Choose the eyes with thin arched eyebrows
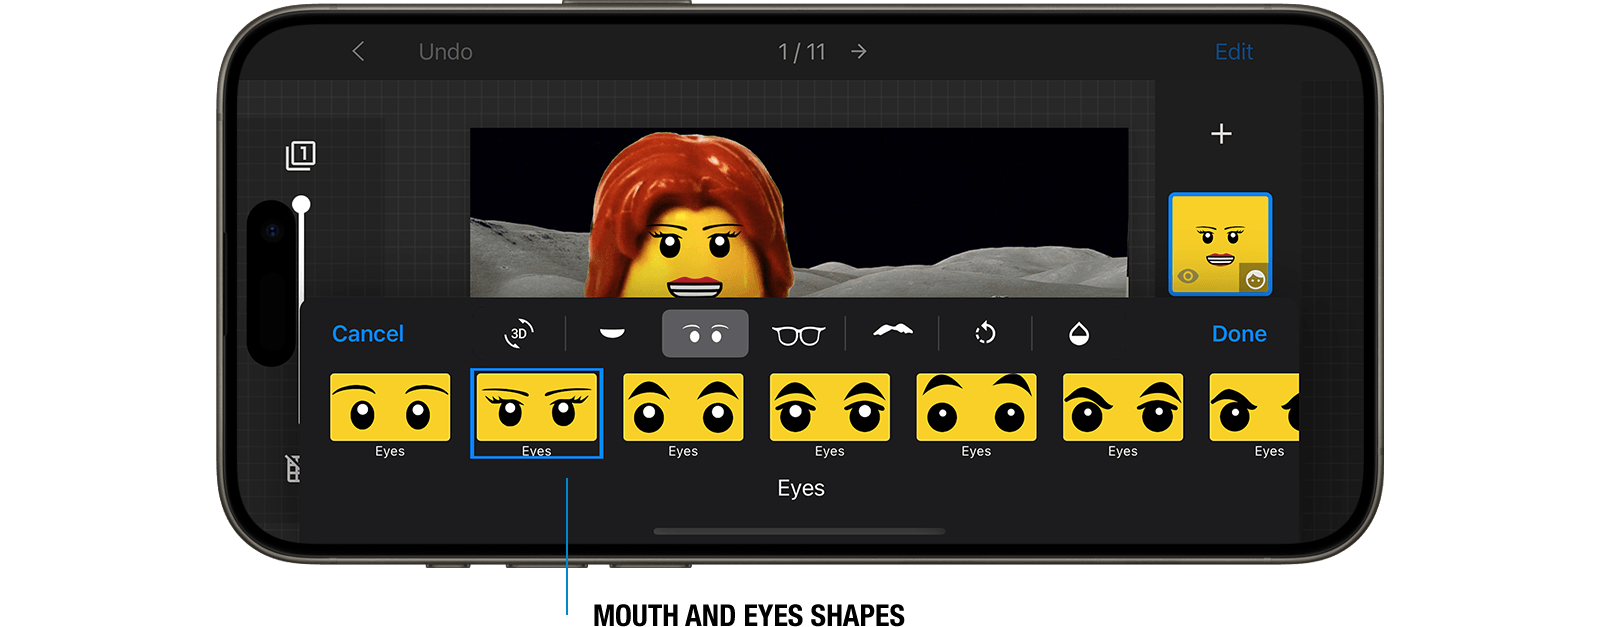The width and height of the screenshot is (1600, 627). tap(390, 407)
